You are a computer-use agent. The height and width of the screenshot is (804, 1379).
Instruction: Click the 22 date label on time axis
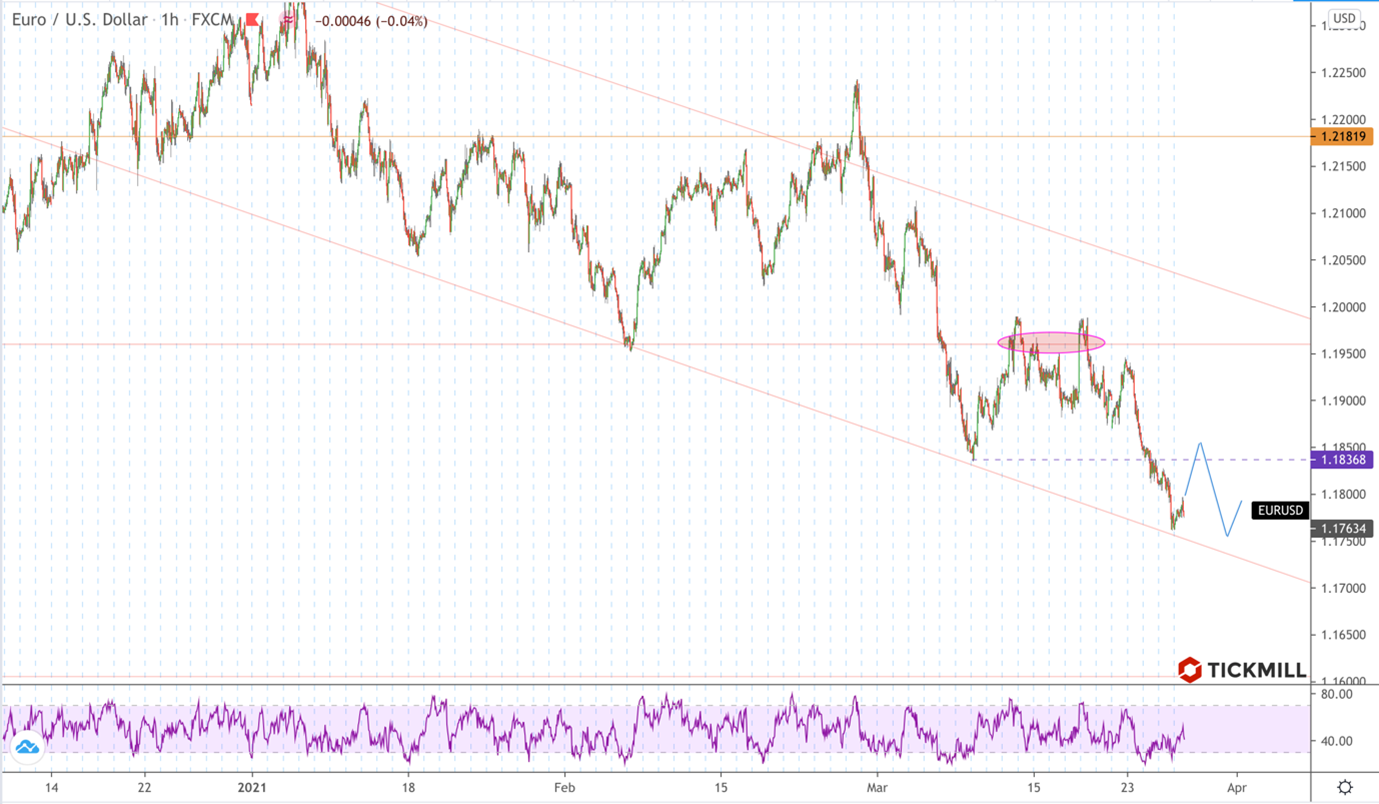point(143,787)
